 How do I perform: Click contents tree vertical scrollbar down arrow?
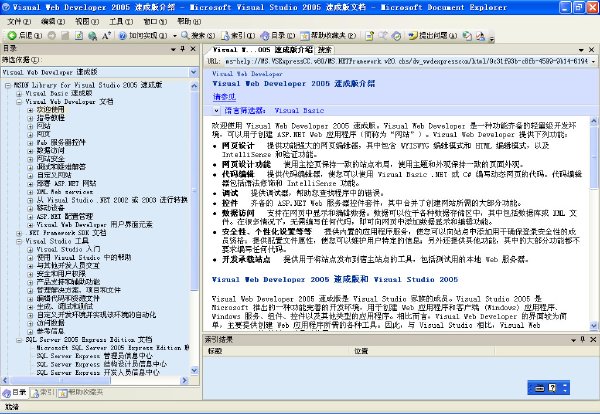pyautogui.click(x=194, y=370)
